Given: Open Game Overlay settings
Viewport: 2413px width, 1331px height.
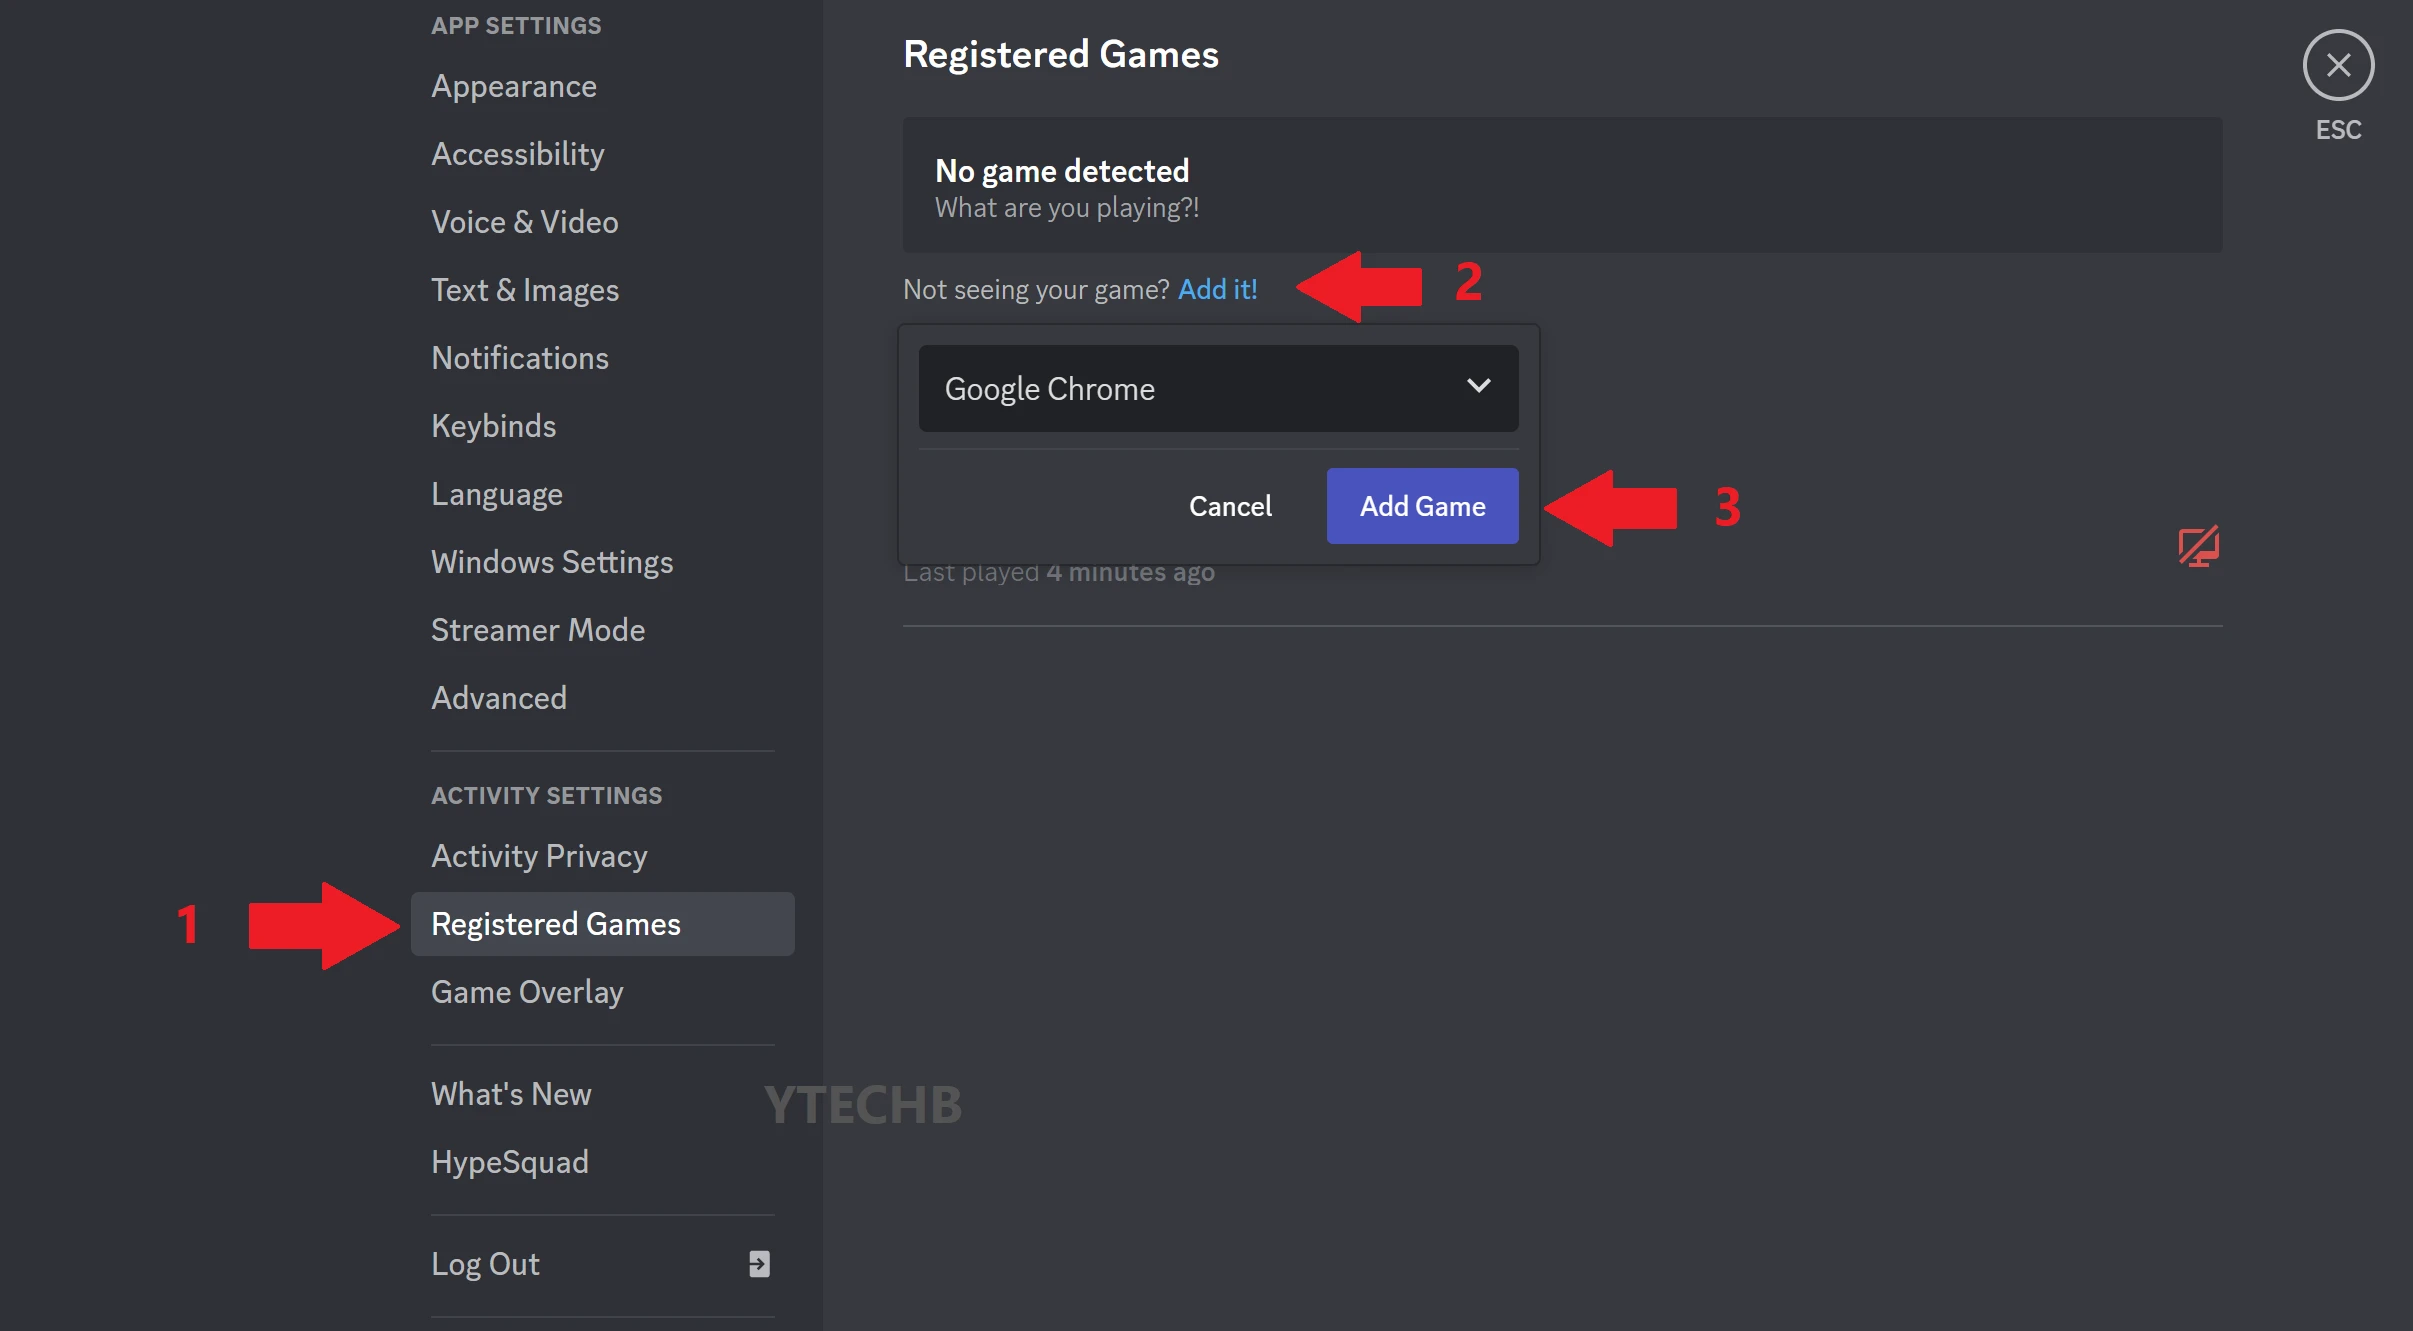Looking at the screenshot, I should pyautogui.click(x=527, y=991).
